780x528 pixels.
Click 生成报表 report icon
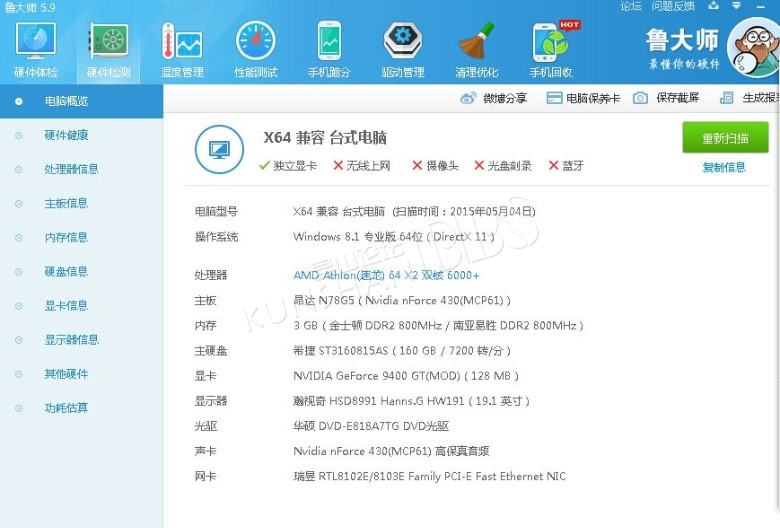pos(726,98)
